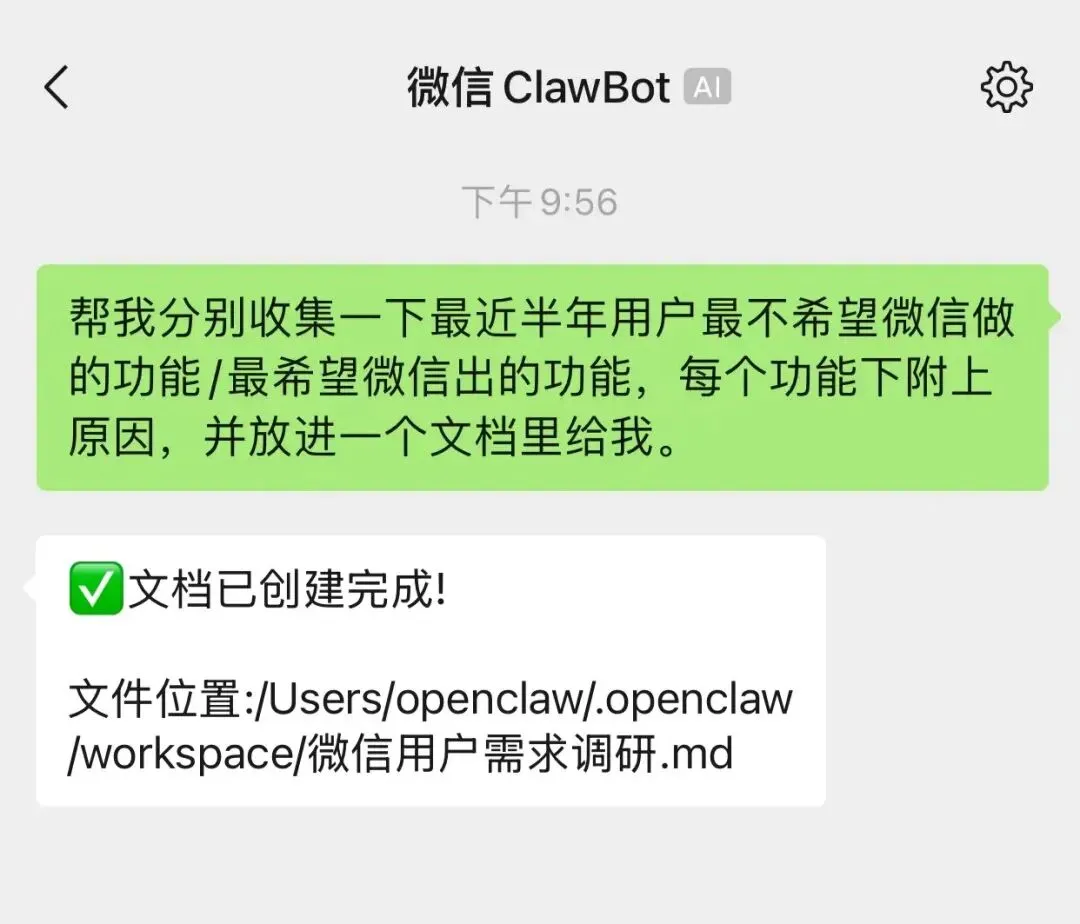Tap the "ClawBot" name in the header
This screenshot has height=924, width=1080.
pyautogui.click(x=586, y=87)
